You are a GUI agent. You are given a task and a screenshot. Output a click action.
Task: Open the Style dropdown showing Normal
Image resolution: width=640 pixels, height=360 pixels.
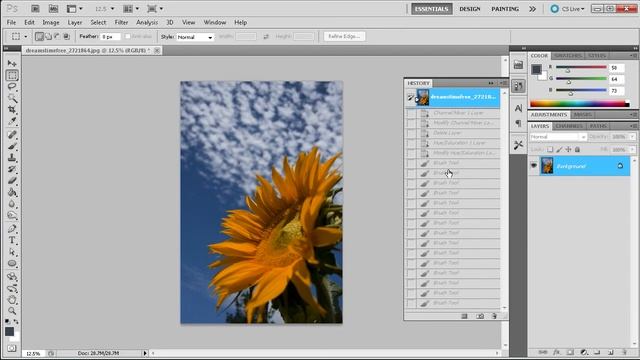click(x=195, y=37)
